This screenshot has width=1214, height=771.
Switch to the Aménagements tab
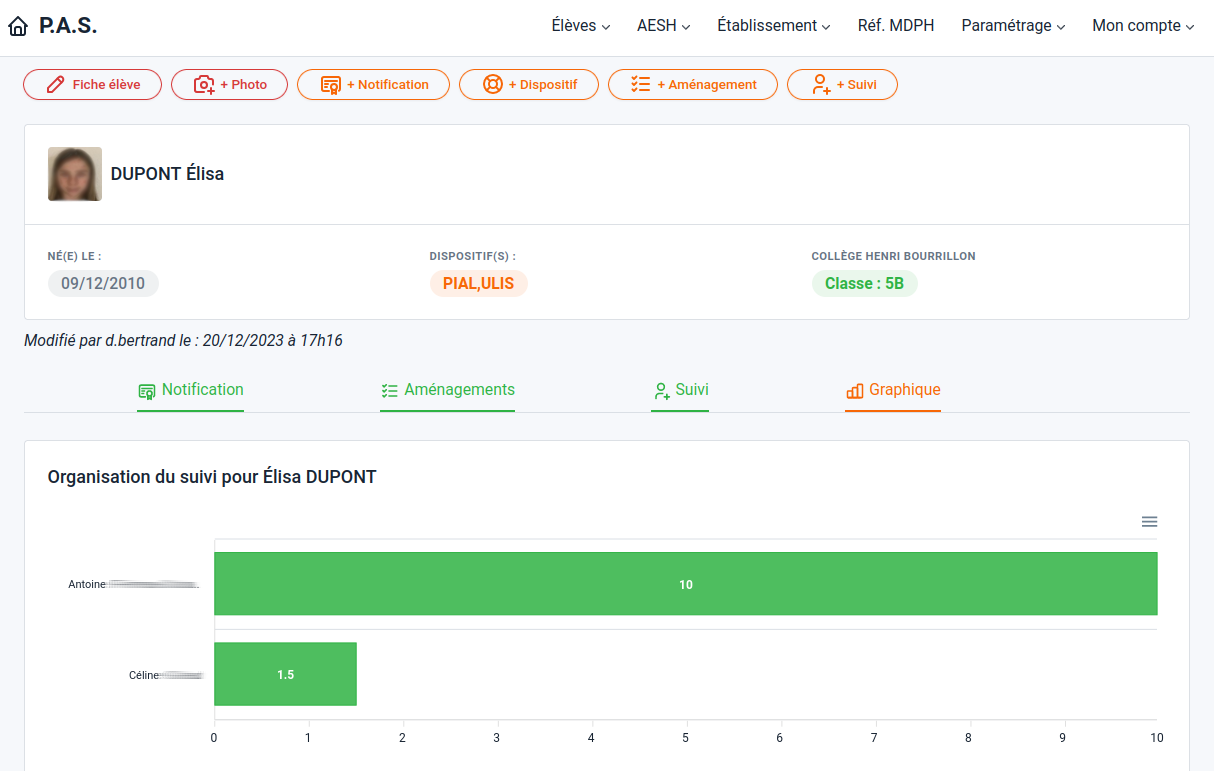[447, 390]
